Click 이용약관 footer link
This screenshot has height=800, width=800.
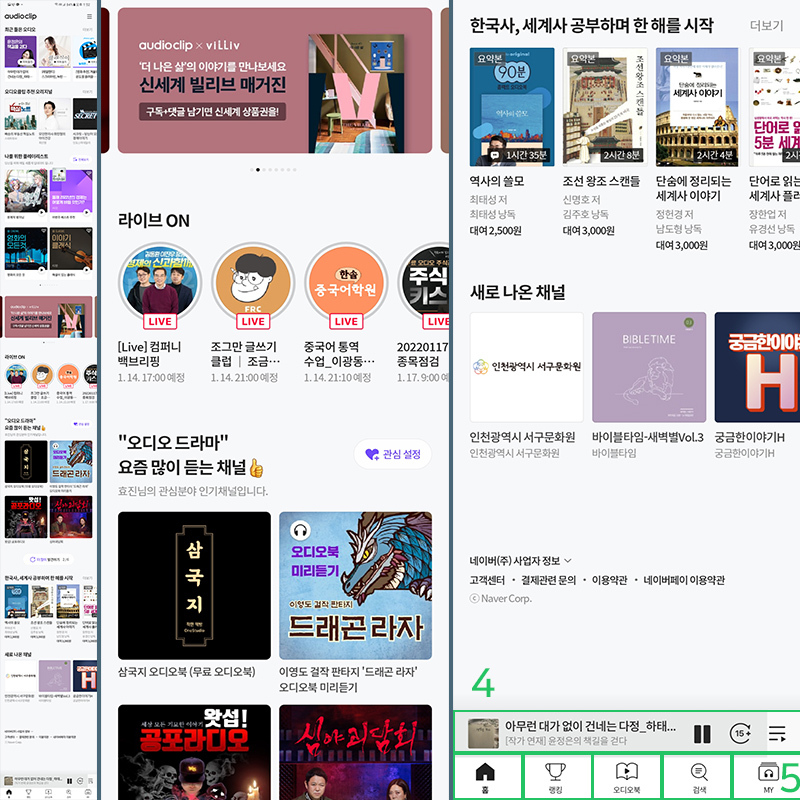coord(610,580)
